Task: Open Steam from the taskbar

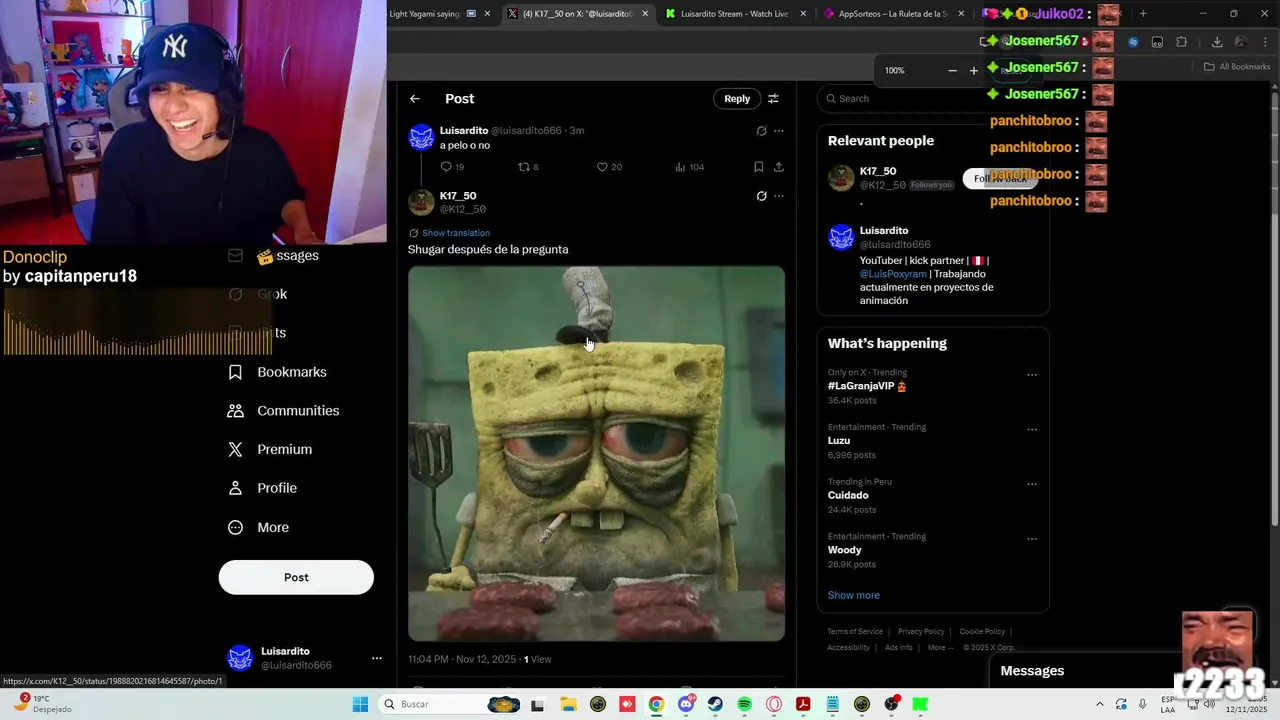Action: [x=715, y=704]
